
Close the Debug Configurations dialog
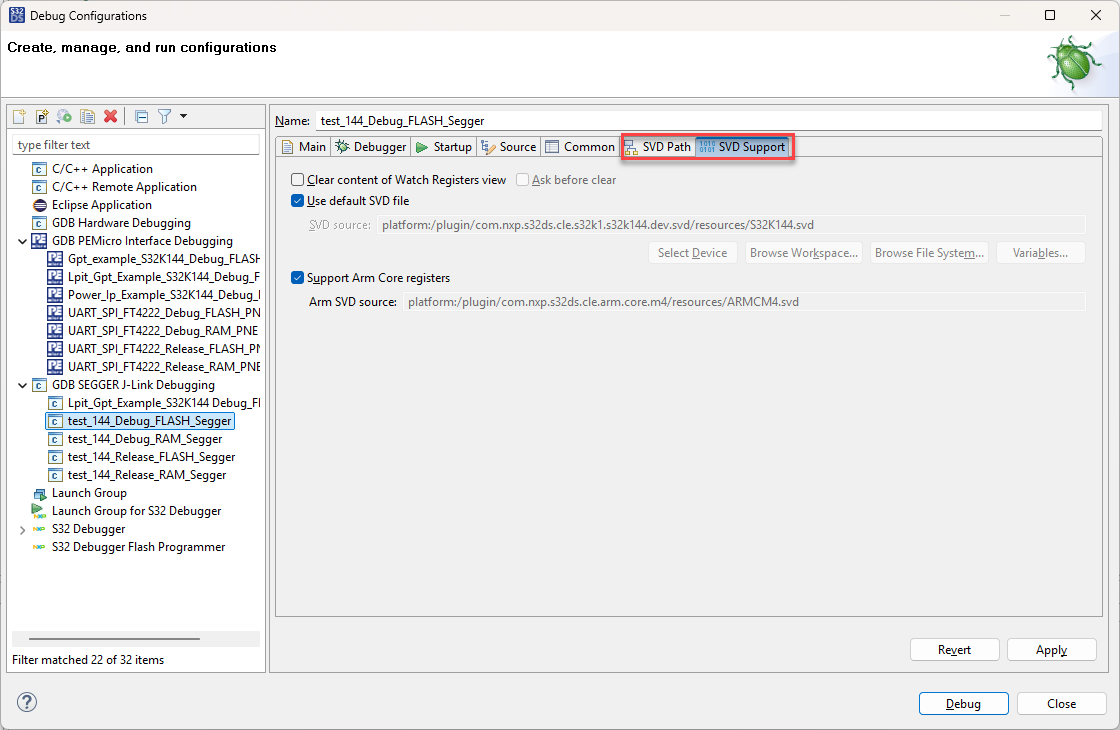[x=1061, y=704]
